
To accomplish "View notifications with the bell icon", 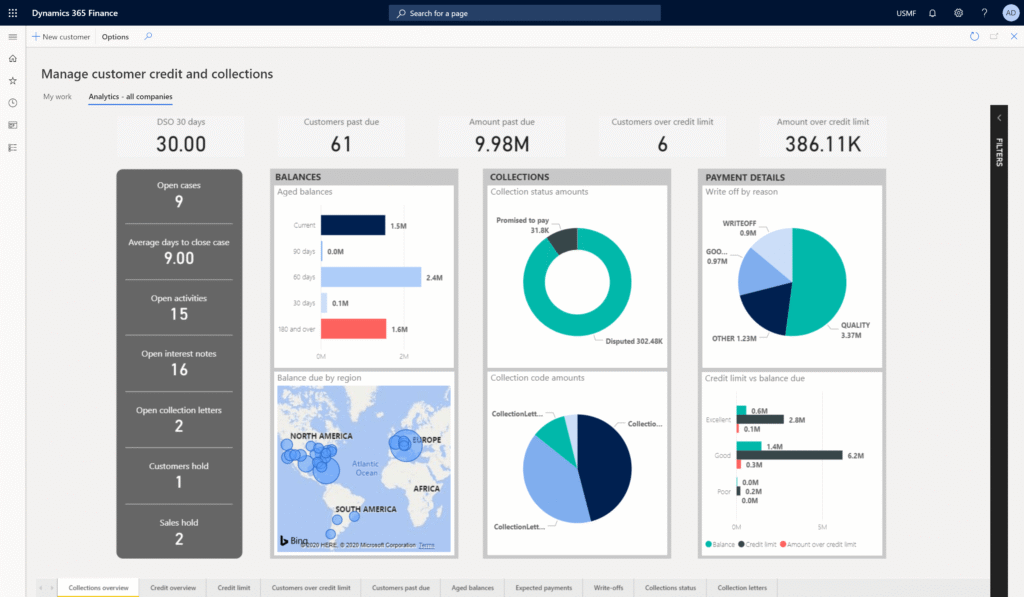I will 931,13.
